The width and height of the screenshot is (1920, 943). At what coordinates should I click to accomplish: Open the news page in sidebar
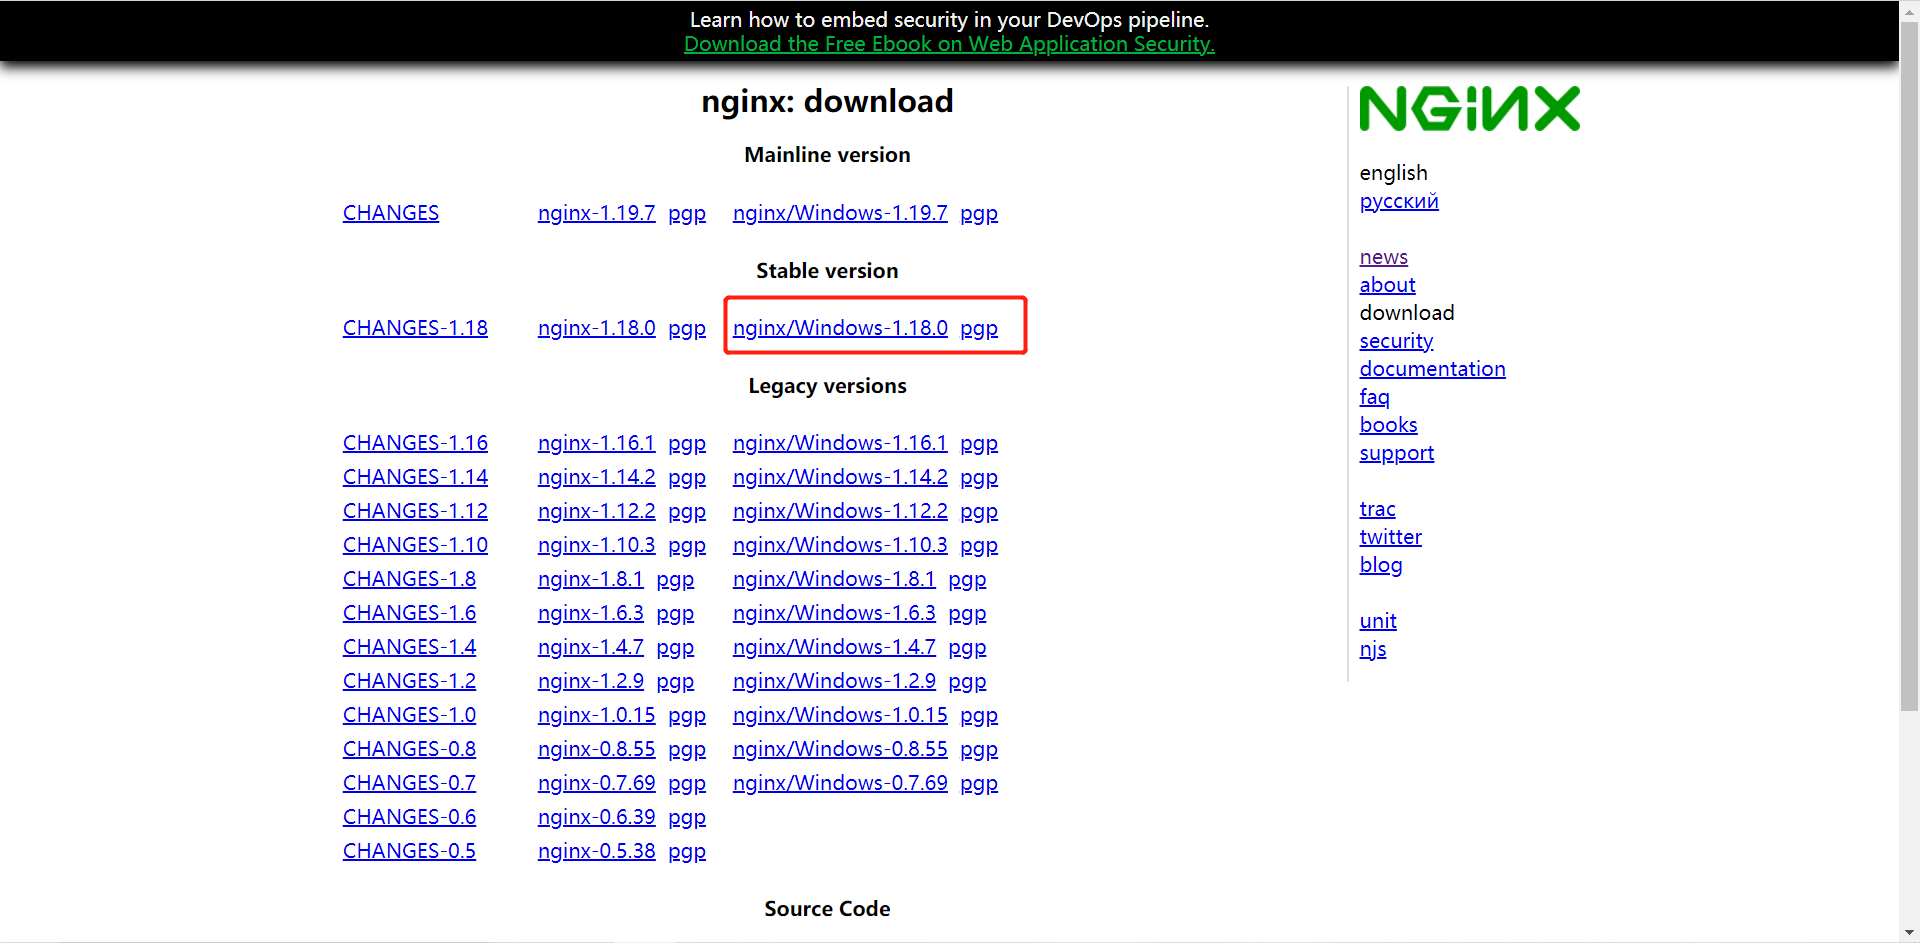coord(1383,257)
